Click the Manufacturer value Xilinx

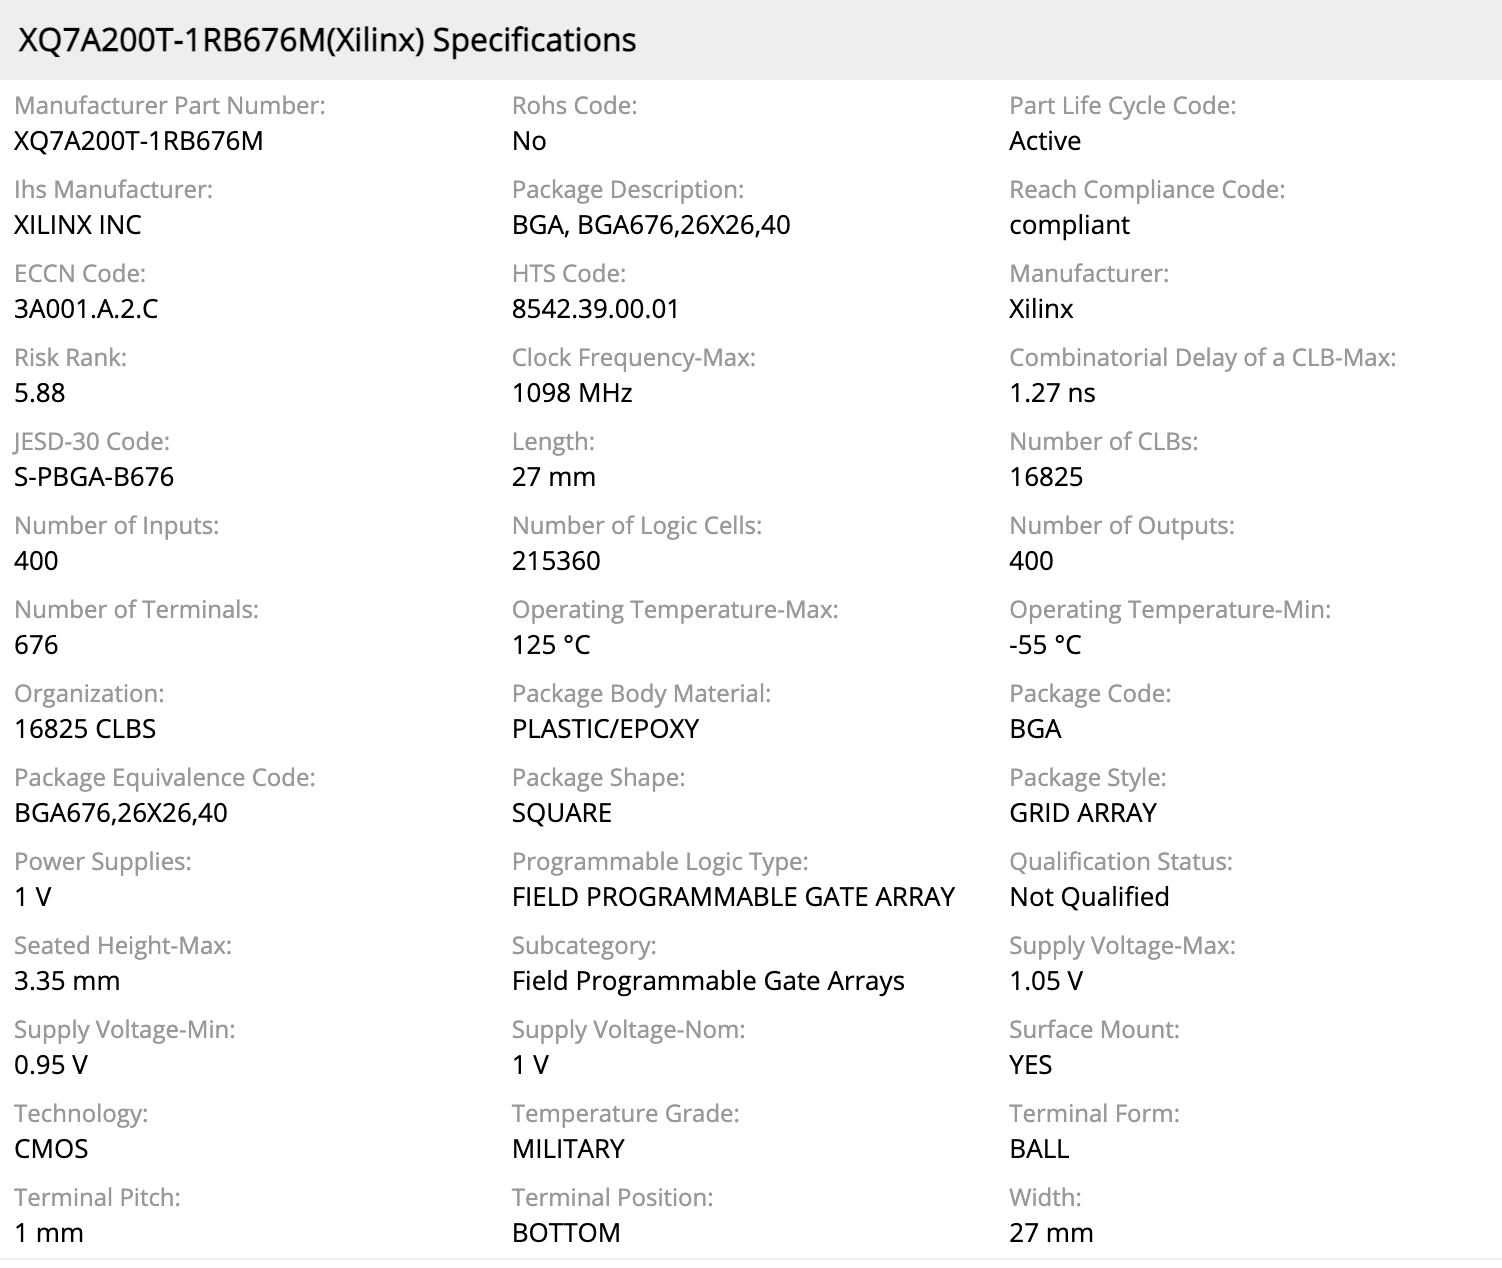(x=1041, y=309)
